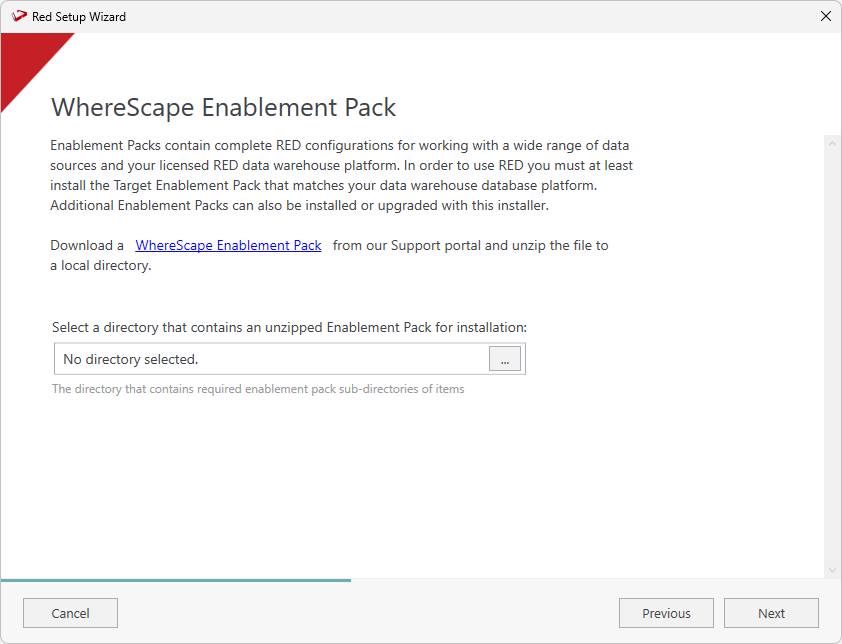Image resolution: width=842 pixels, height=644 pixels.
Task: Cancel the setup wizard
Action: 70,613
